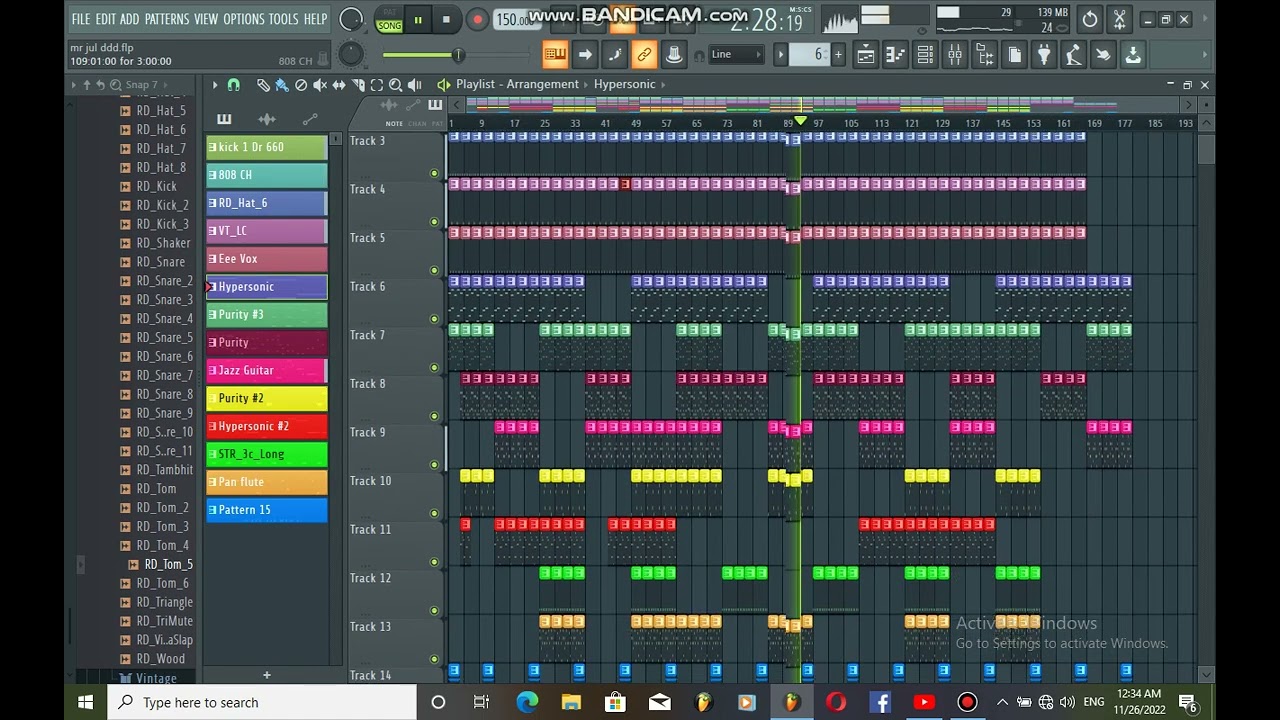Open the Piano roll from toolbar

click(x=895, y=55)
